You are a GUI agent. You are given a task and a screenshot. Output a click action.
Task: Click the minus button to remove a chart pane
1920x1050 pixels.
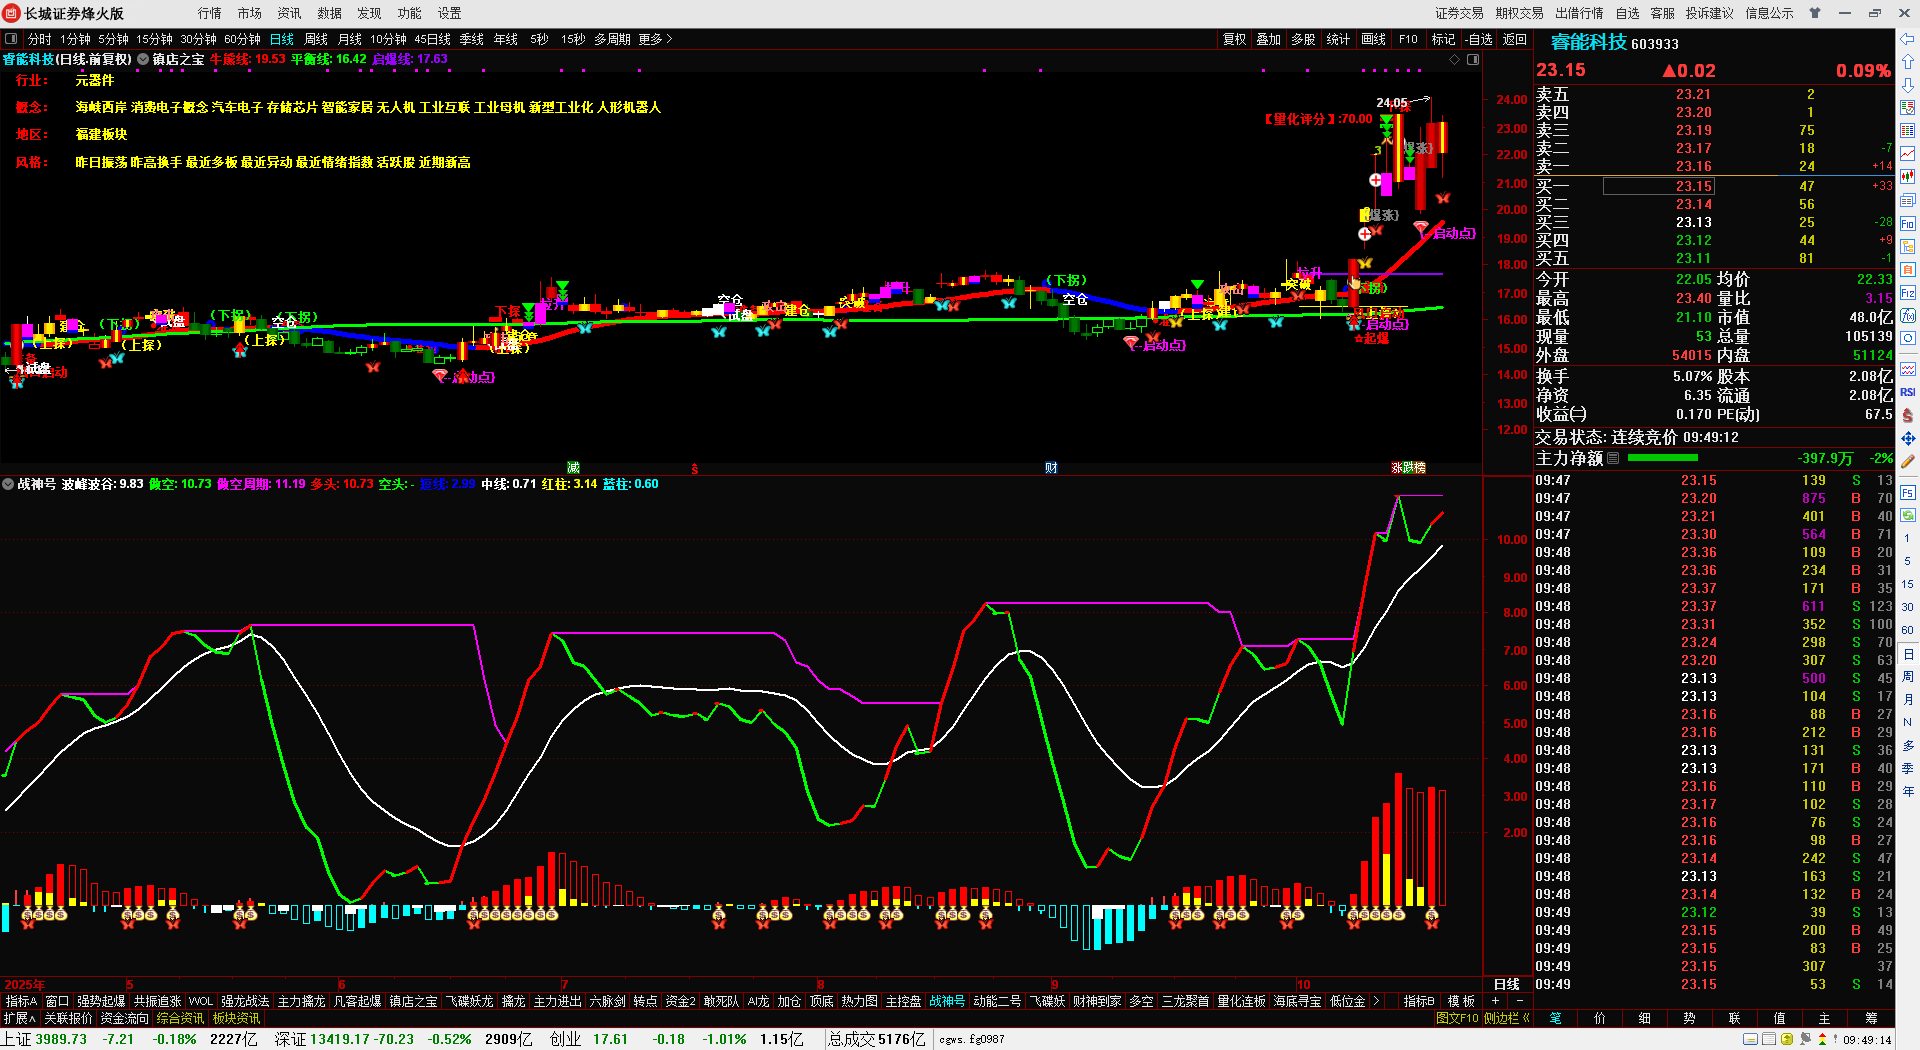(1520, 1001)
